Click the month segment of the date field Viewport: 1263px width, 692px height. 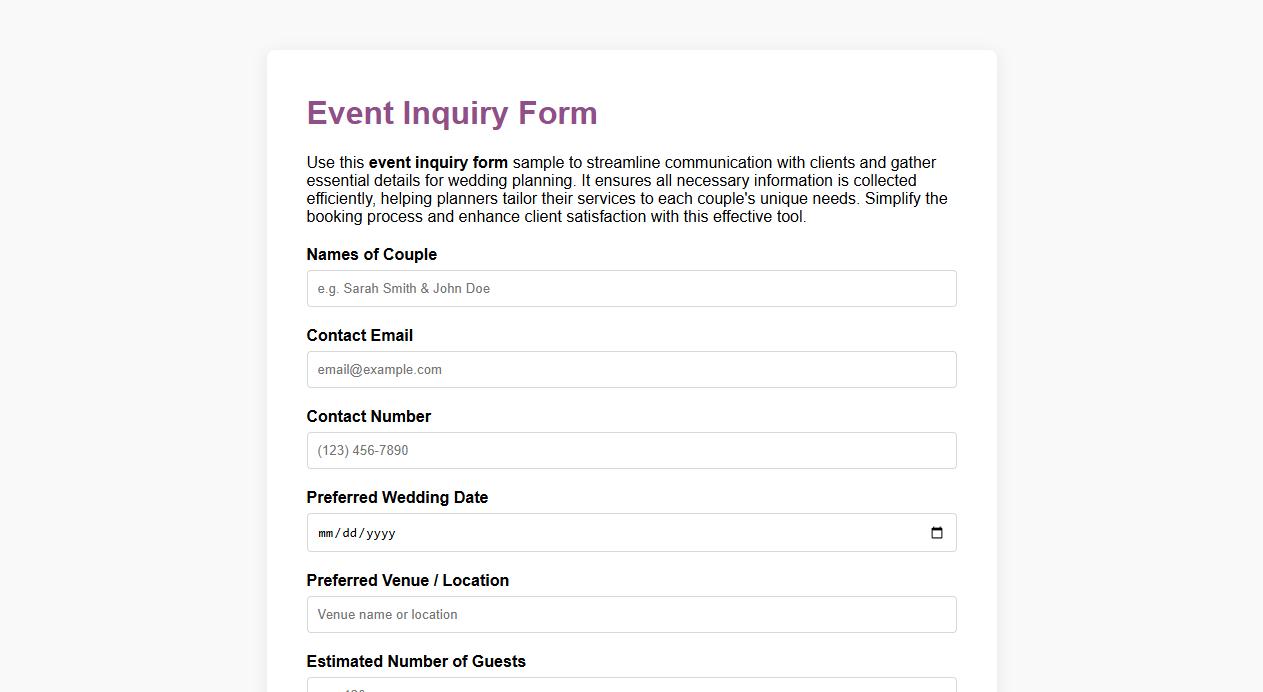(x=326, y=533)
